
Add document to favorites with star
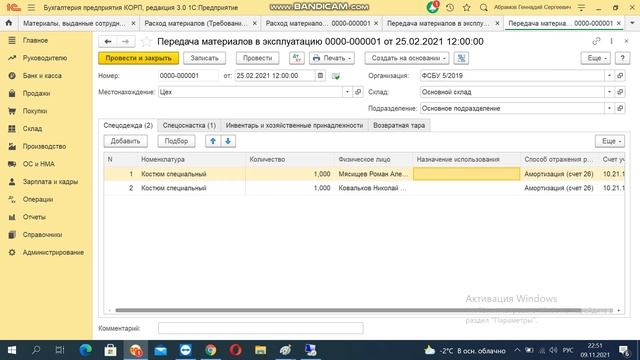pos(146,41)
